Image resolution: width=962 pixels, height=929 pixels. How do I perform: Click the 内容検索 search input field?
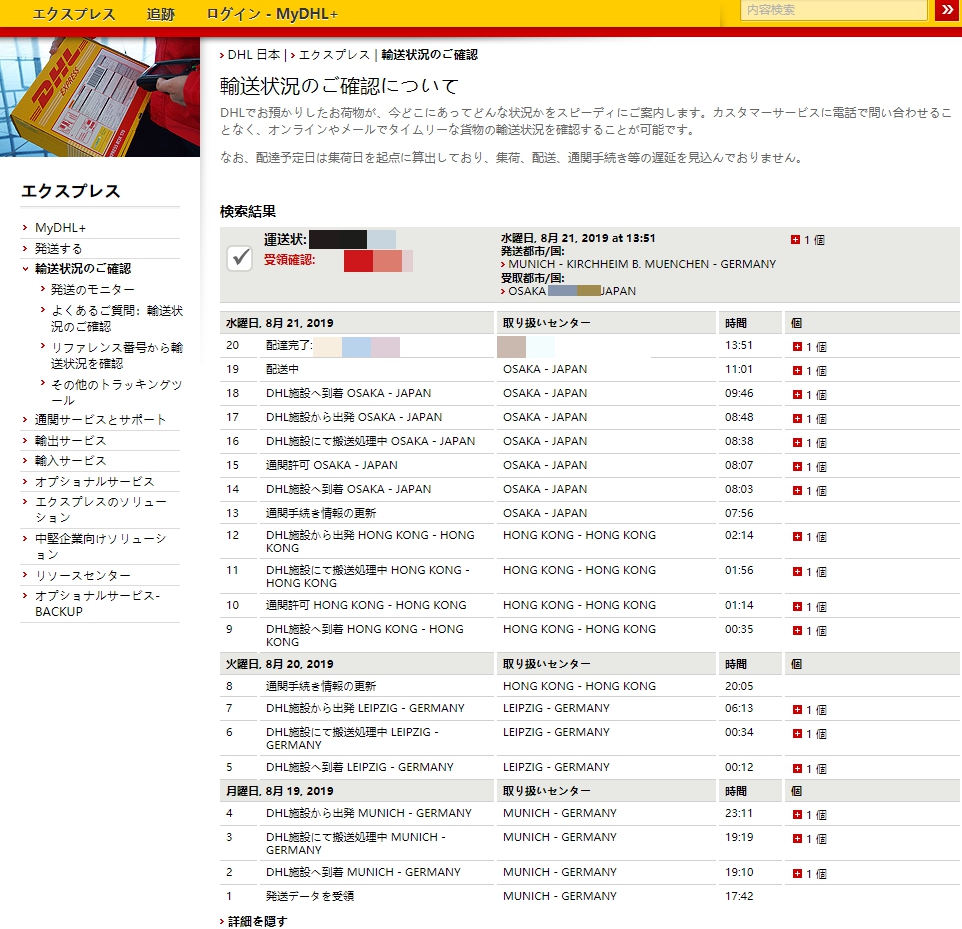[x=834, y=10]
